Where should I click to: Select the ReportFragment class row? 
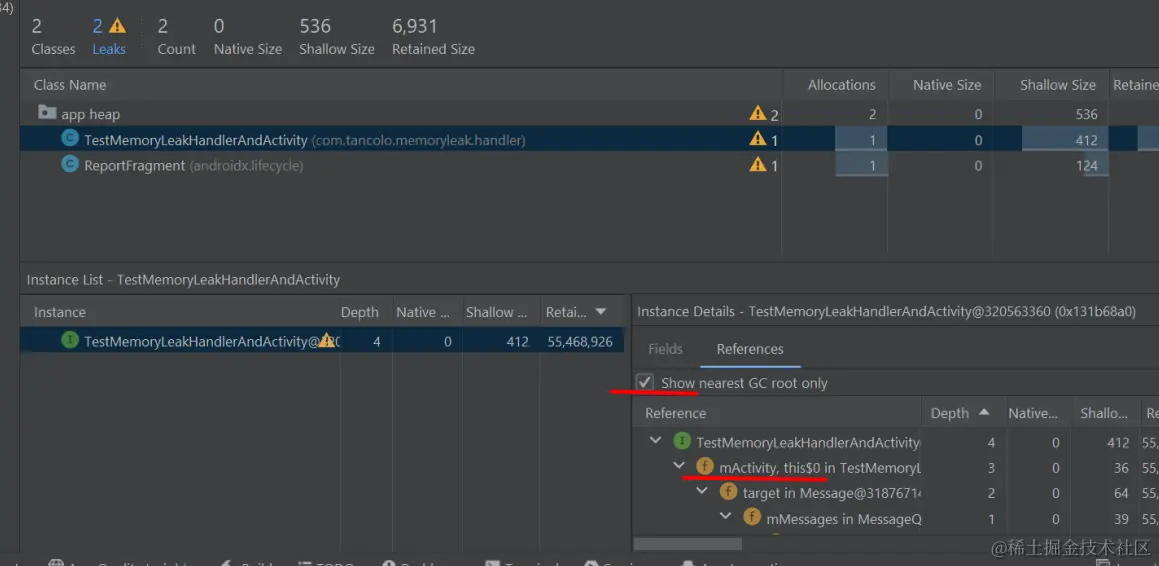point(589,165)
